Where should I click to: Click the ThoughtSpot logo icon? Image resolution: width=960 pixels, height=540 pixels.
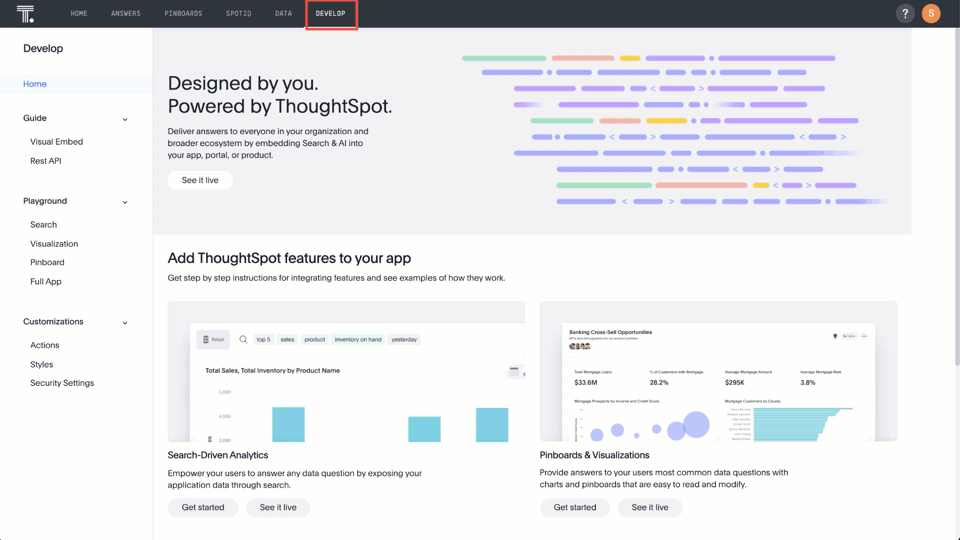point(25,13)
